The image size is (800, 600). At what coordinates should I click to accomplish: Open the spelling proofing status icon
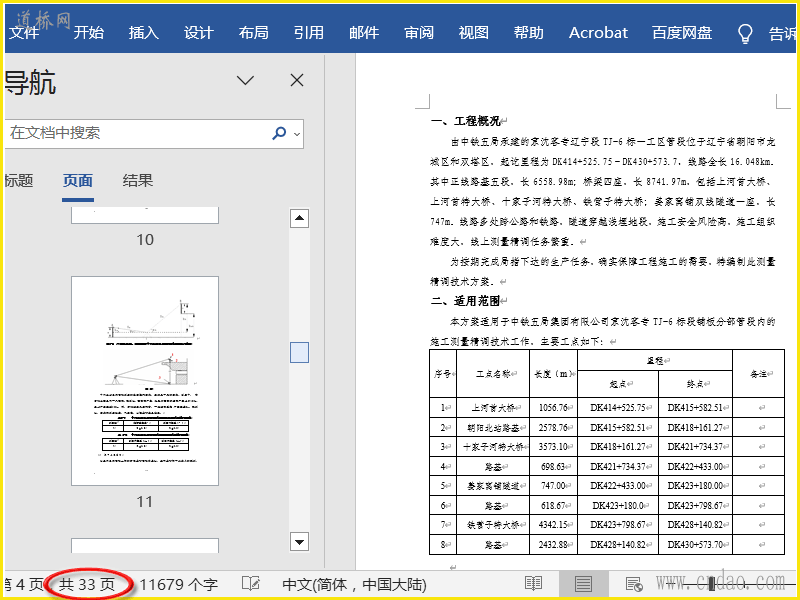point(251,584)
